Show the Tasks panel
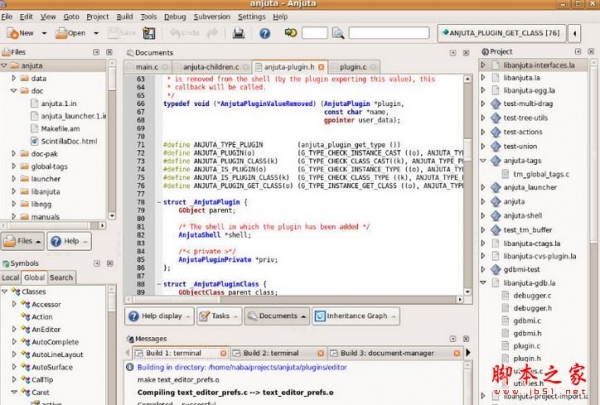The height and width of the screenshot is (405, 600). [x=218, y=316]
